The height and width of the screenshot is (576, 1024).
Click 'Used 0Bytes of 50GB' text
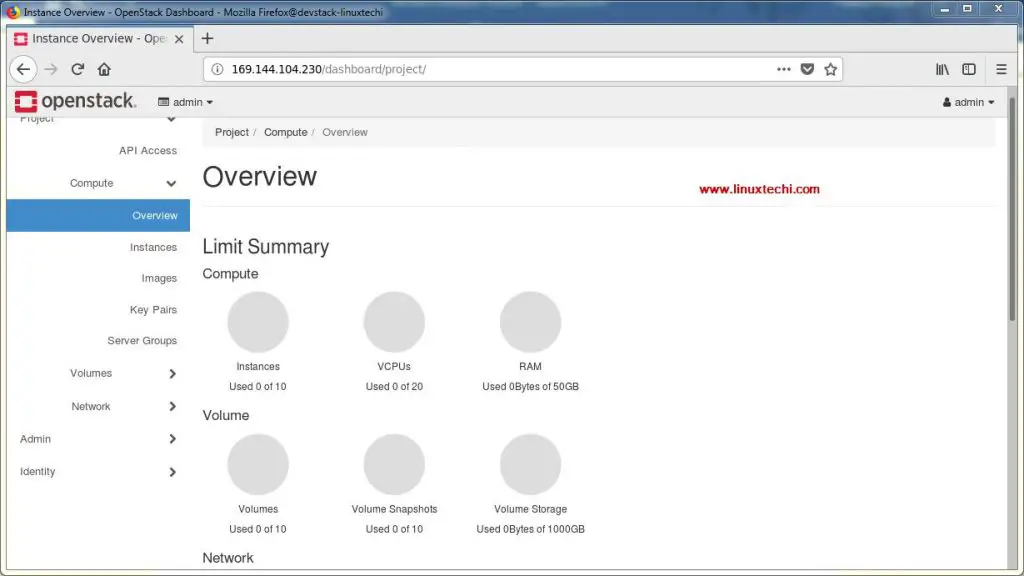point(530,387)
